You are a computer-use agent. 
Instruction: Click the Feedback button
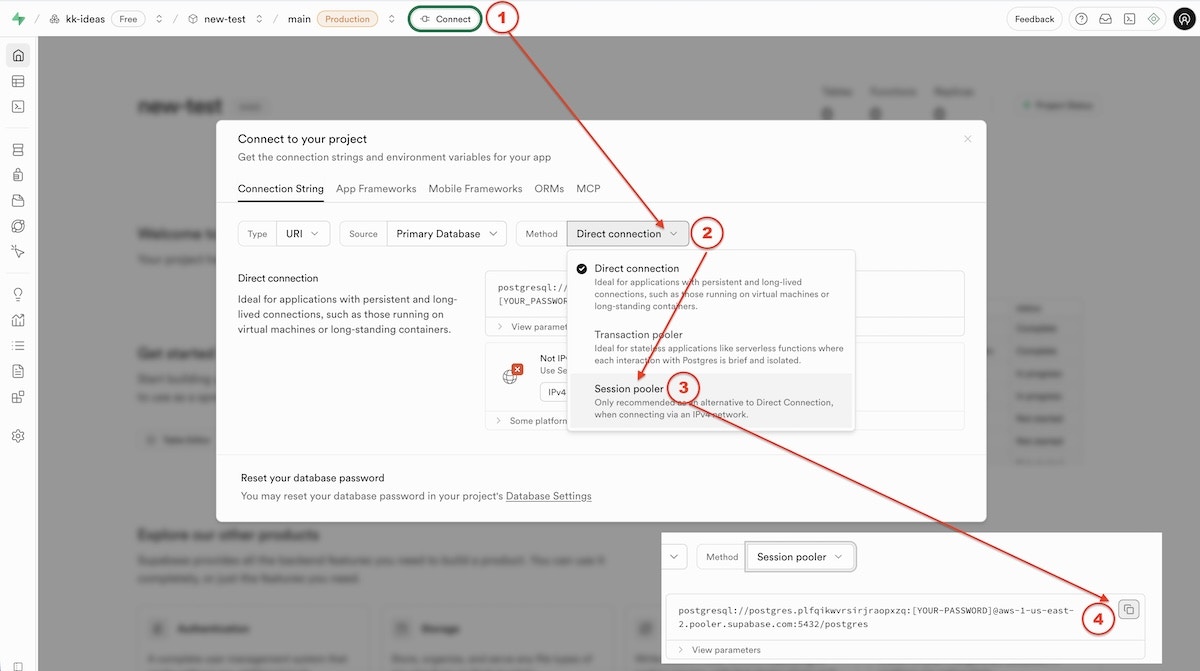point(1034,19)
